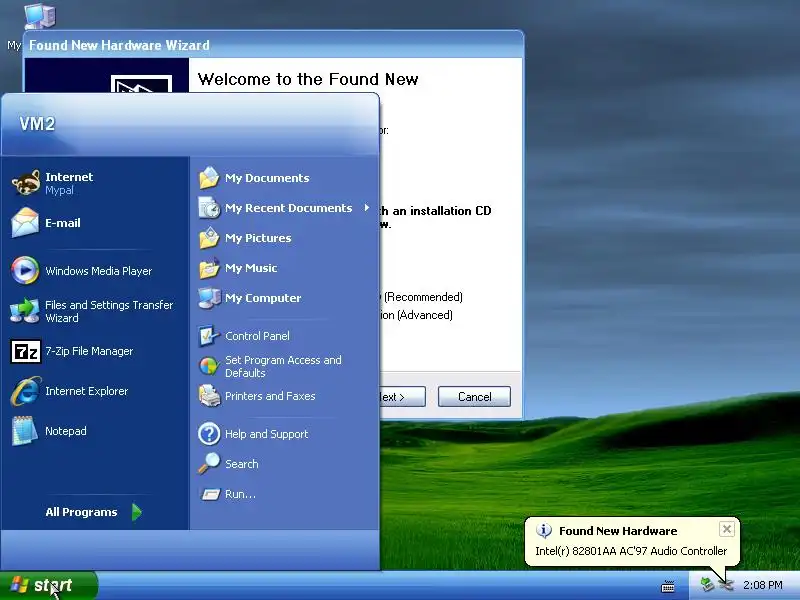Close the Found New Hardware balloon

coord(727,529)
